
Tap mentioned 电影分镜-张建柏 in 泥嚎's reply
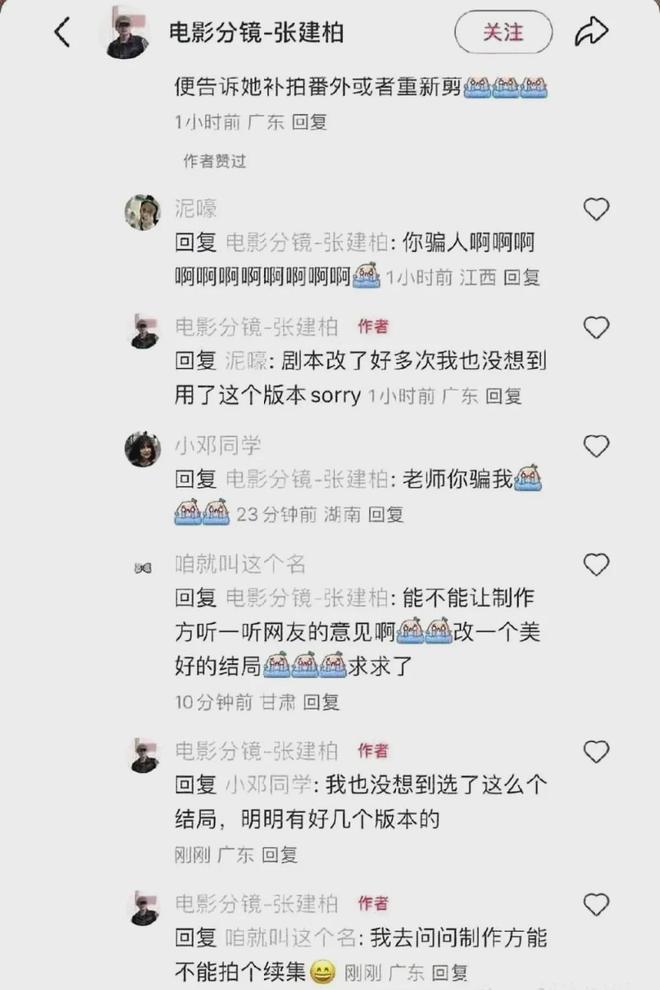tap(306, 242)
